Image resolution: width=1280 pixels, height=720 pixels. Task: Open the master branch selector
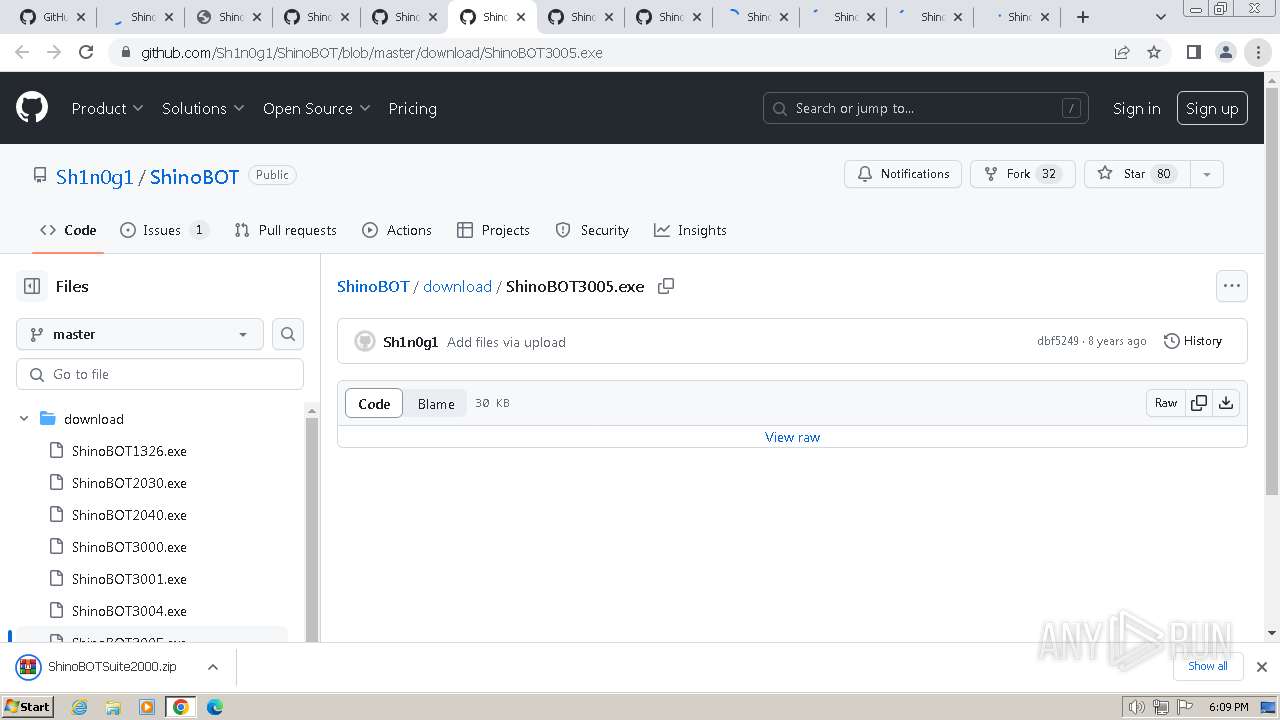click(x=140, y=334)
